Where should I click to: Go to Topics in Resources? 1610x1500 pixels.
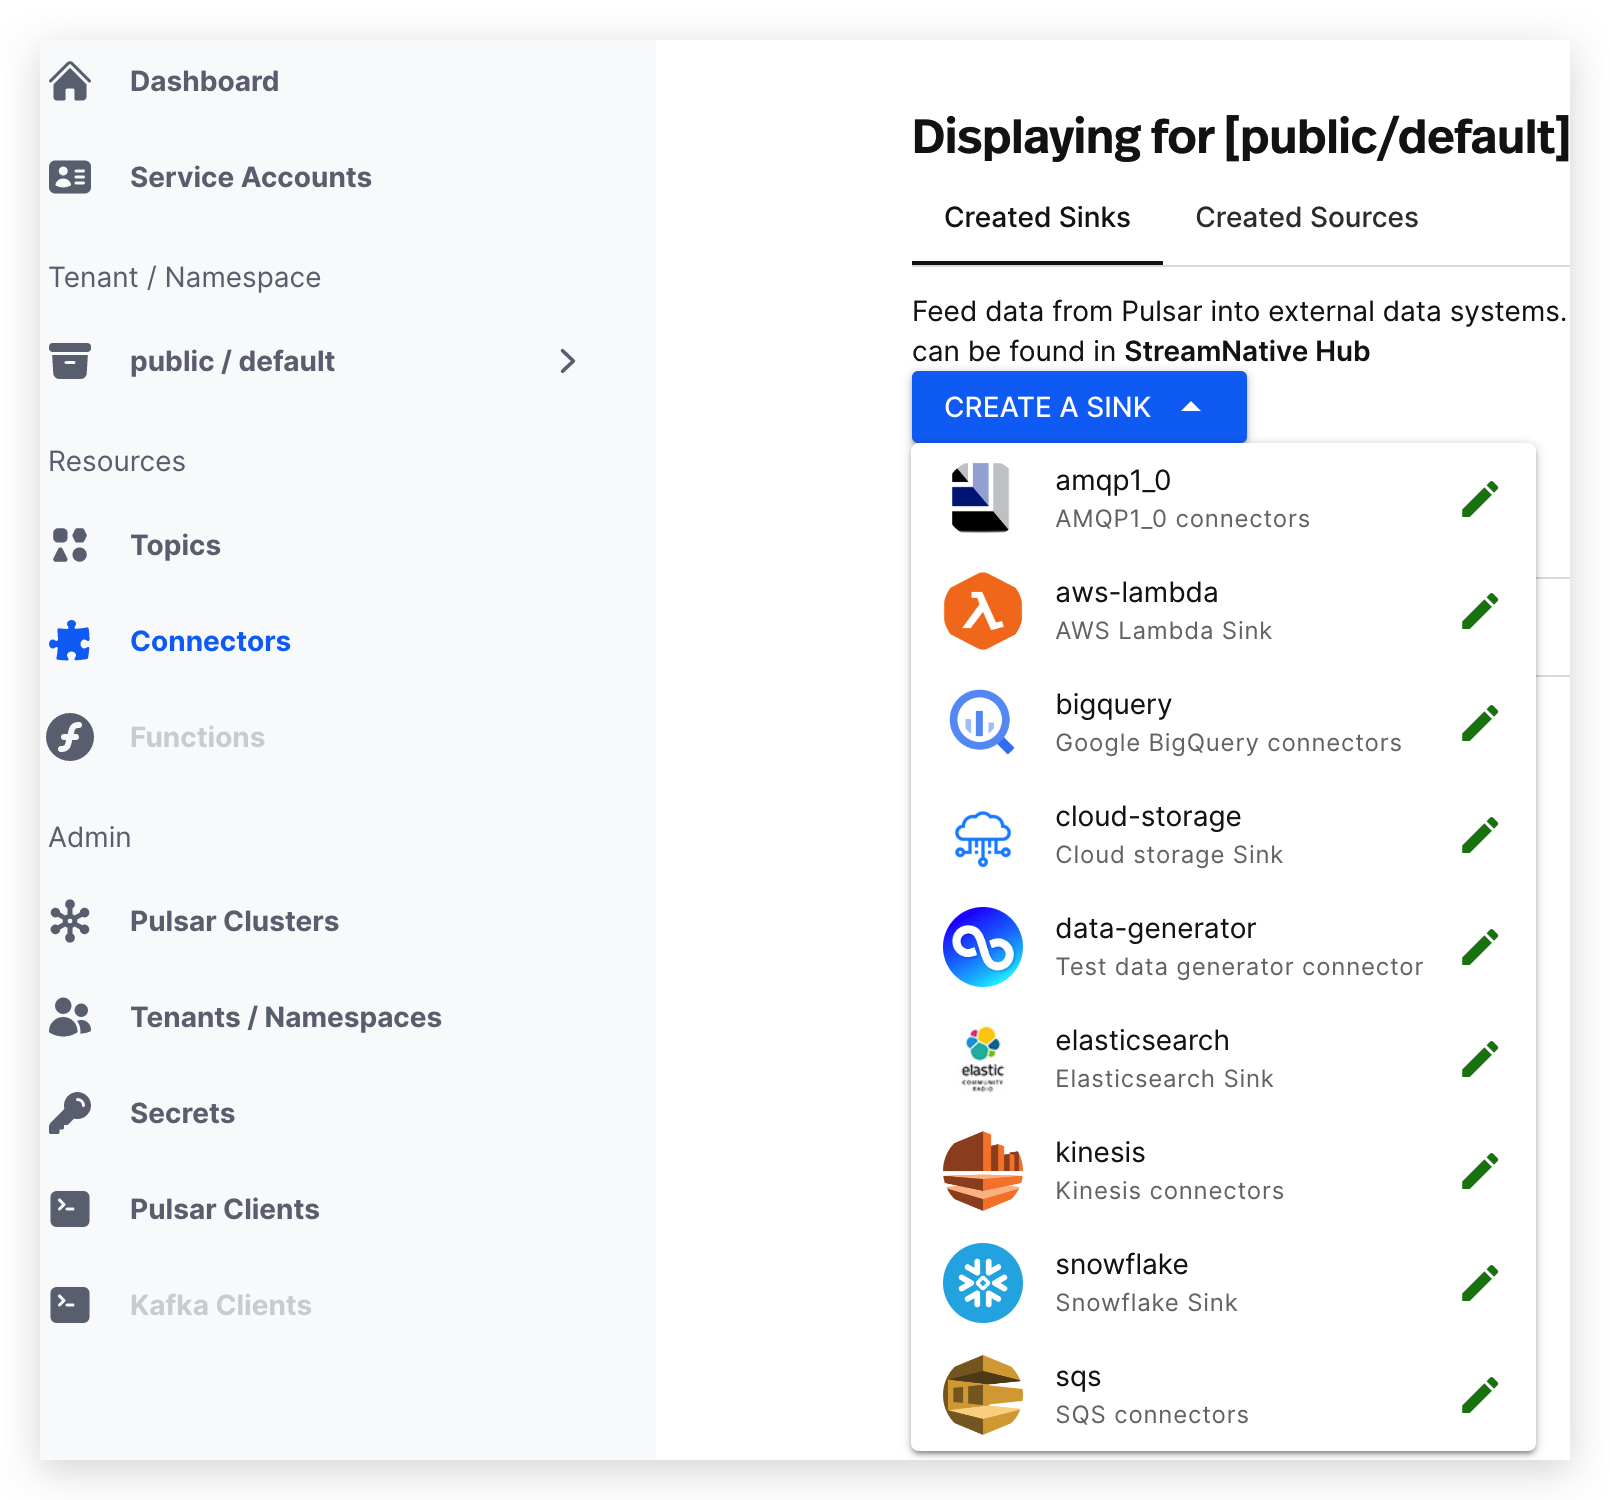(x=175, y=545)
